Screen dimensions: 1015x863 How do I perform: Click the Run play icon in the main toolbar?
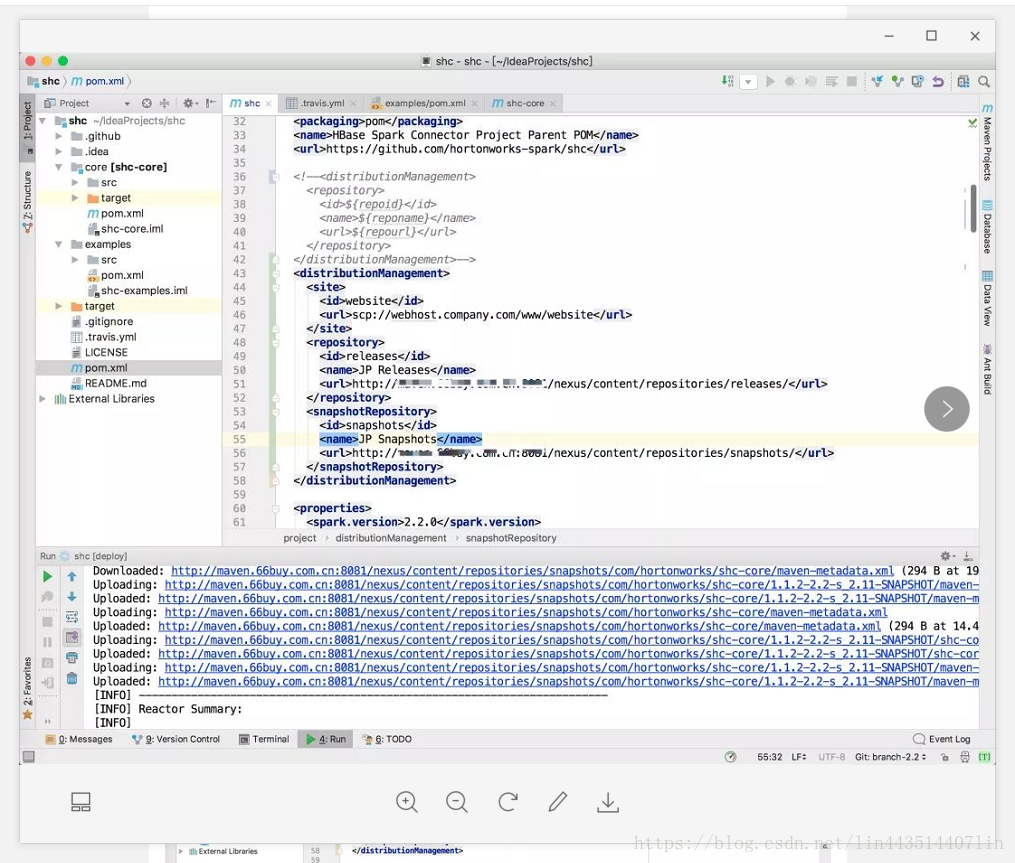click(770, 81)
